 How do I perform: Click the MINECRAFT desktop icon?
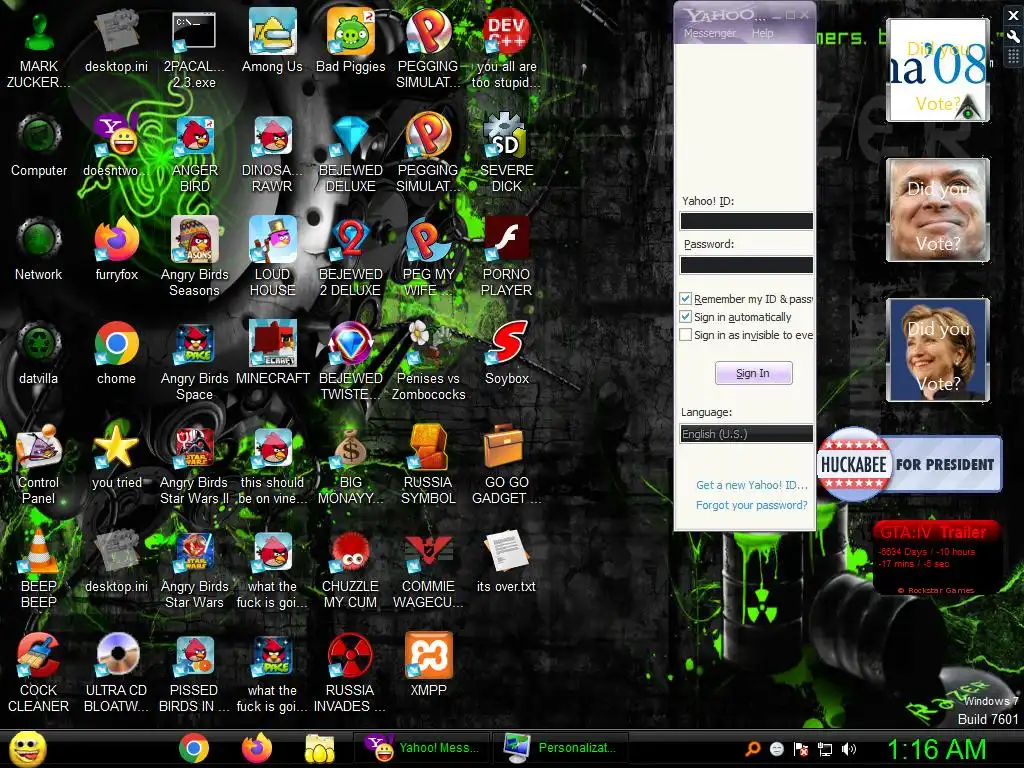pos(272,353)
